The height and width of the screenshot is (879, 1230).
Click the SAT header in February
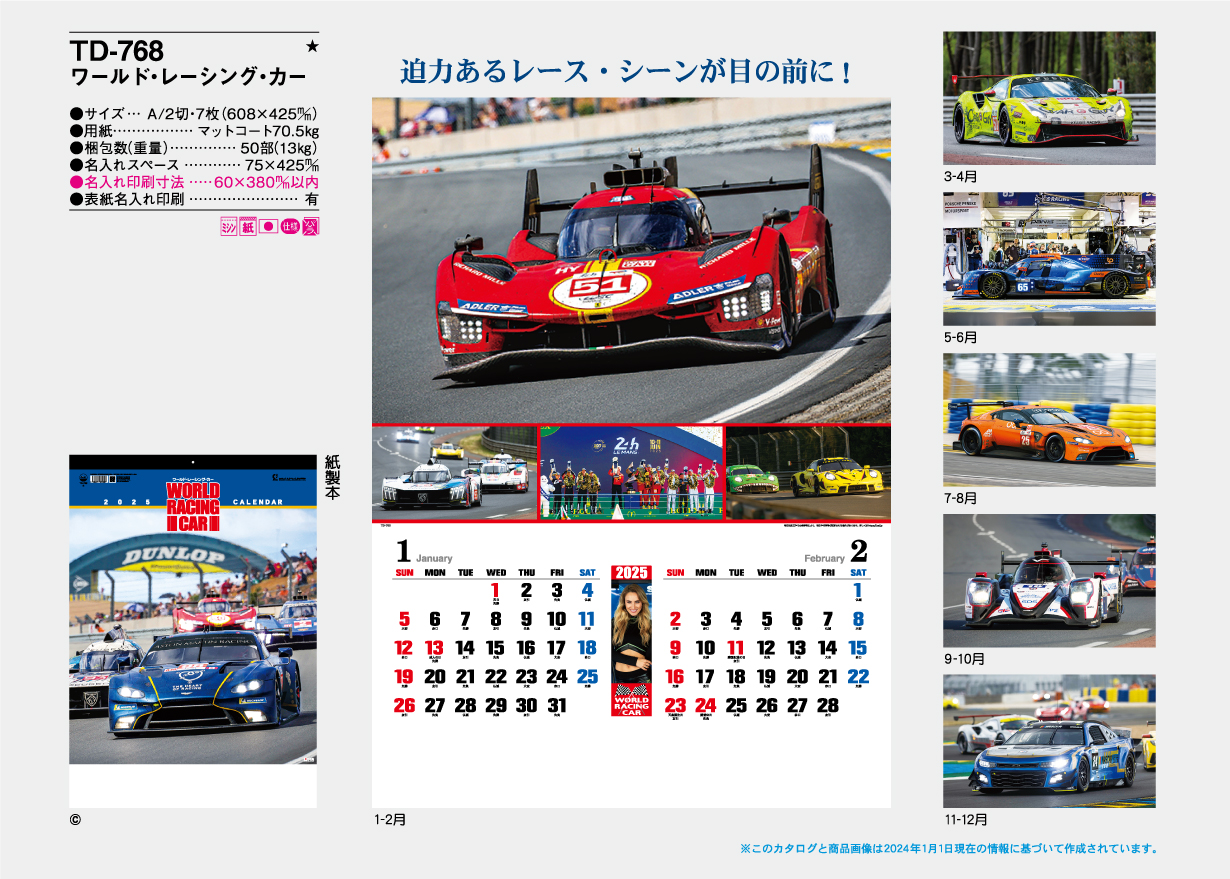[x=858, y=573]
